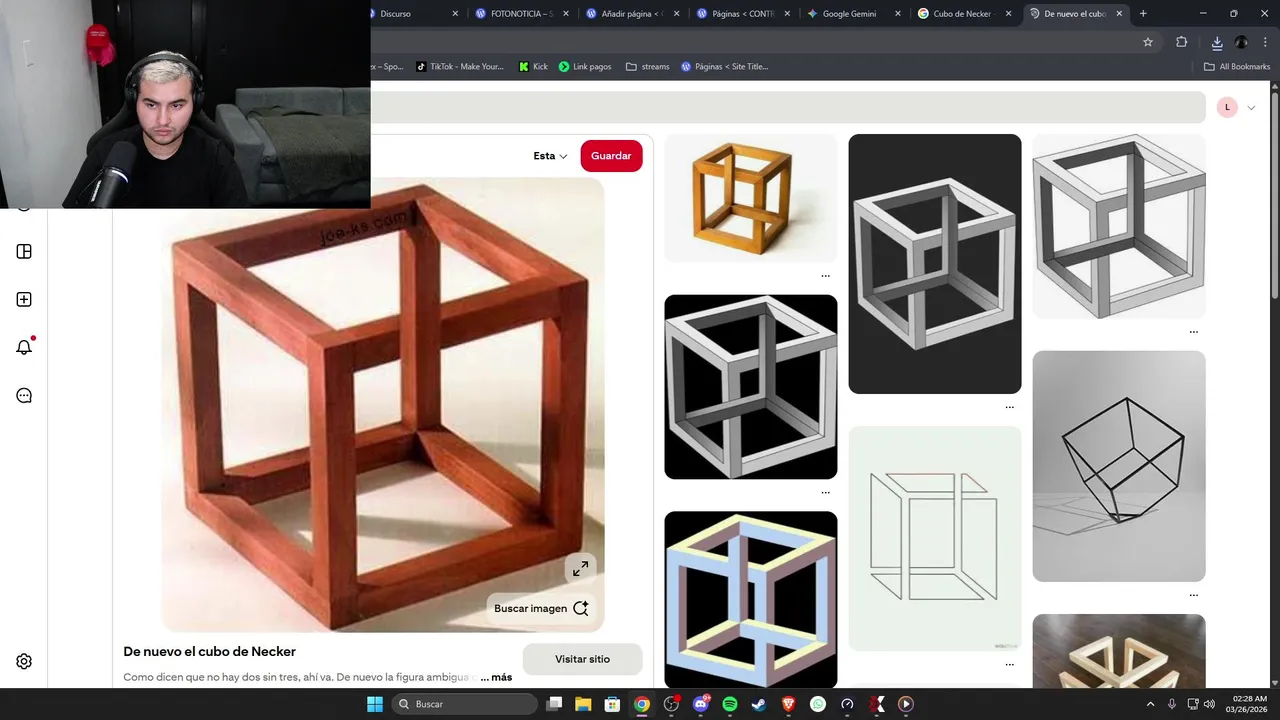This screenshot has width=1280, height=720.
Task: Click the red Guardar button
Action: (611, 156)
